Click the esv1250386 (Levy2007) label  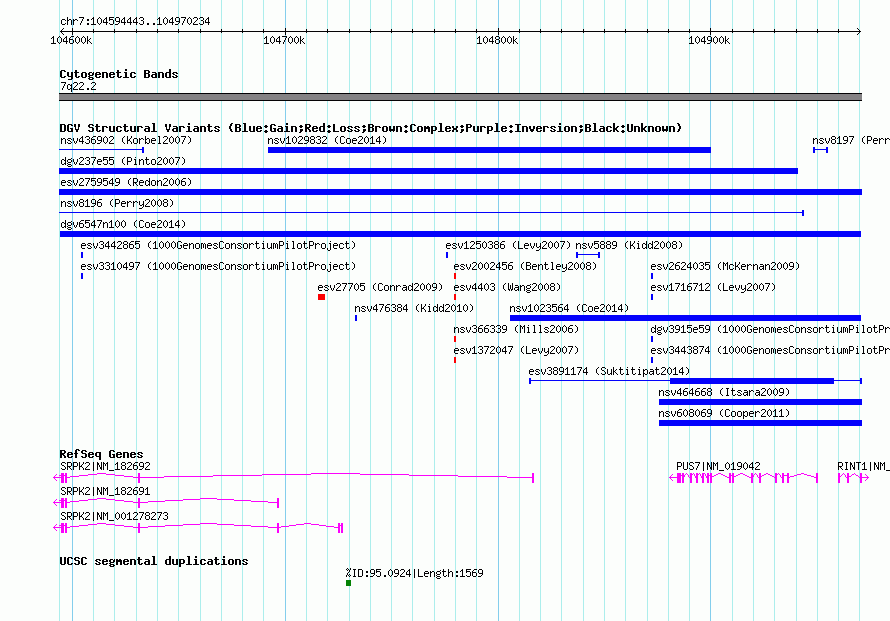click(x=508, y=245)
